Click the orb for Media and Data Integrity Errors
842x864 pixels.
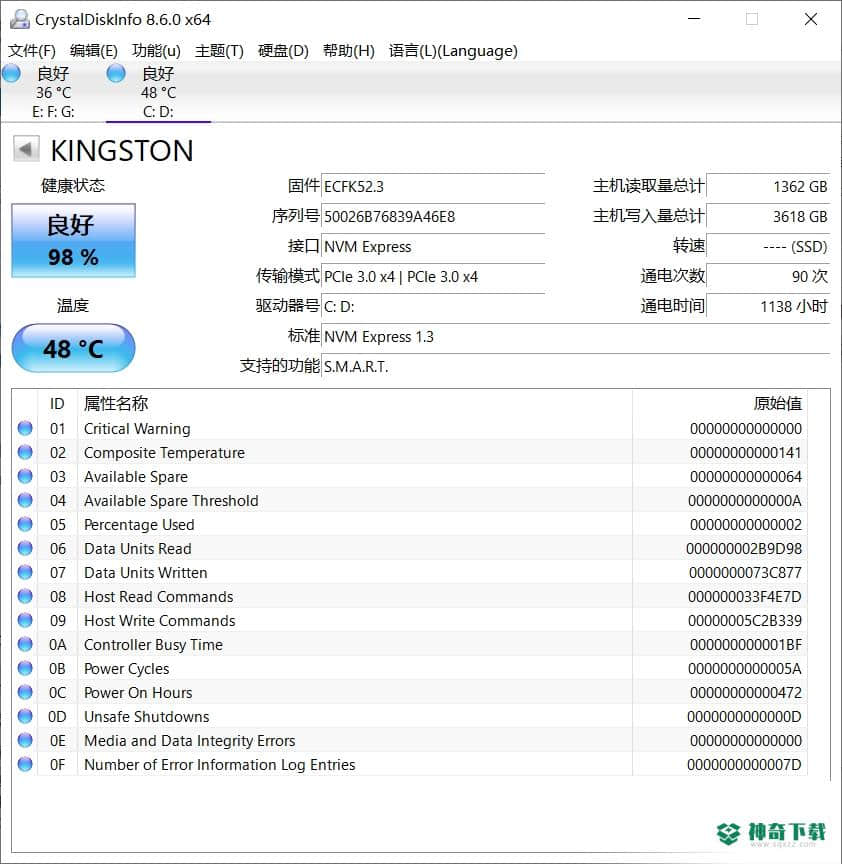point(25,740)
